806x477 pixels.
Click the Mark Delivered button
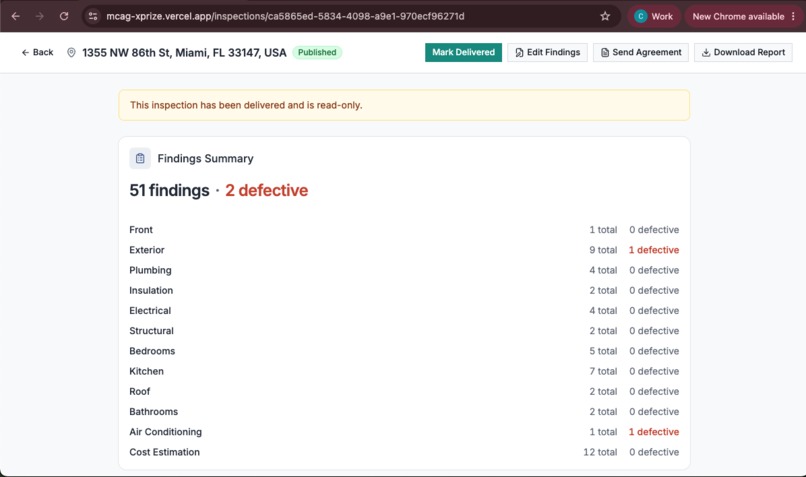(463, 52)
